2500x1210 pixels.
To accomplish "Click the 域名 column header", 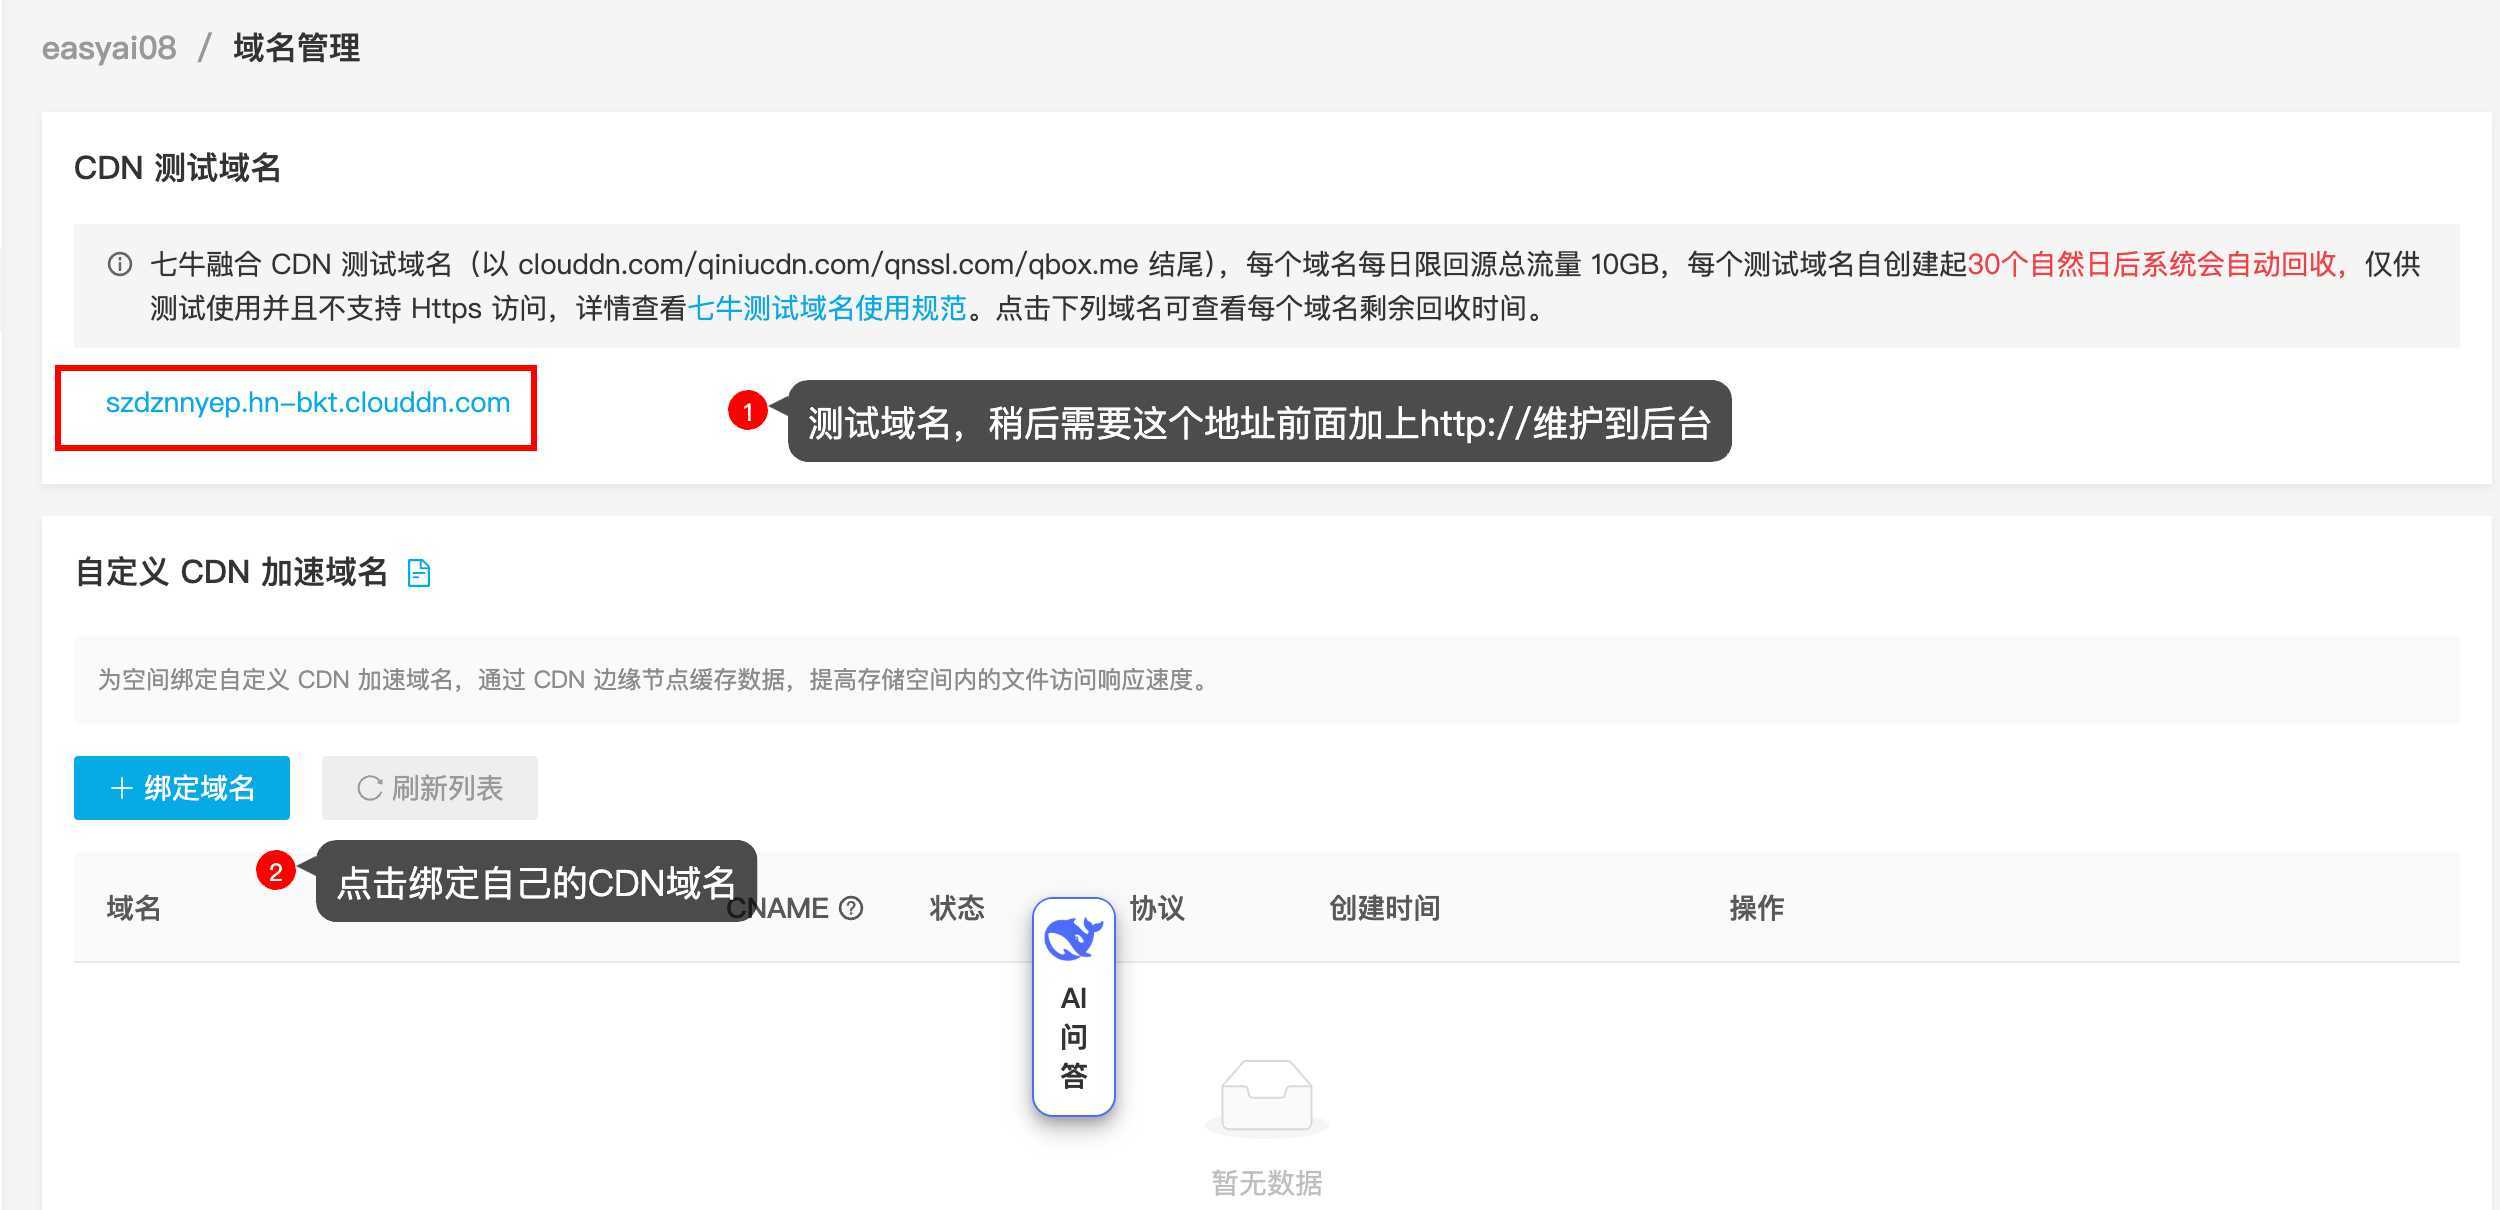I will [134, 908].
